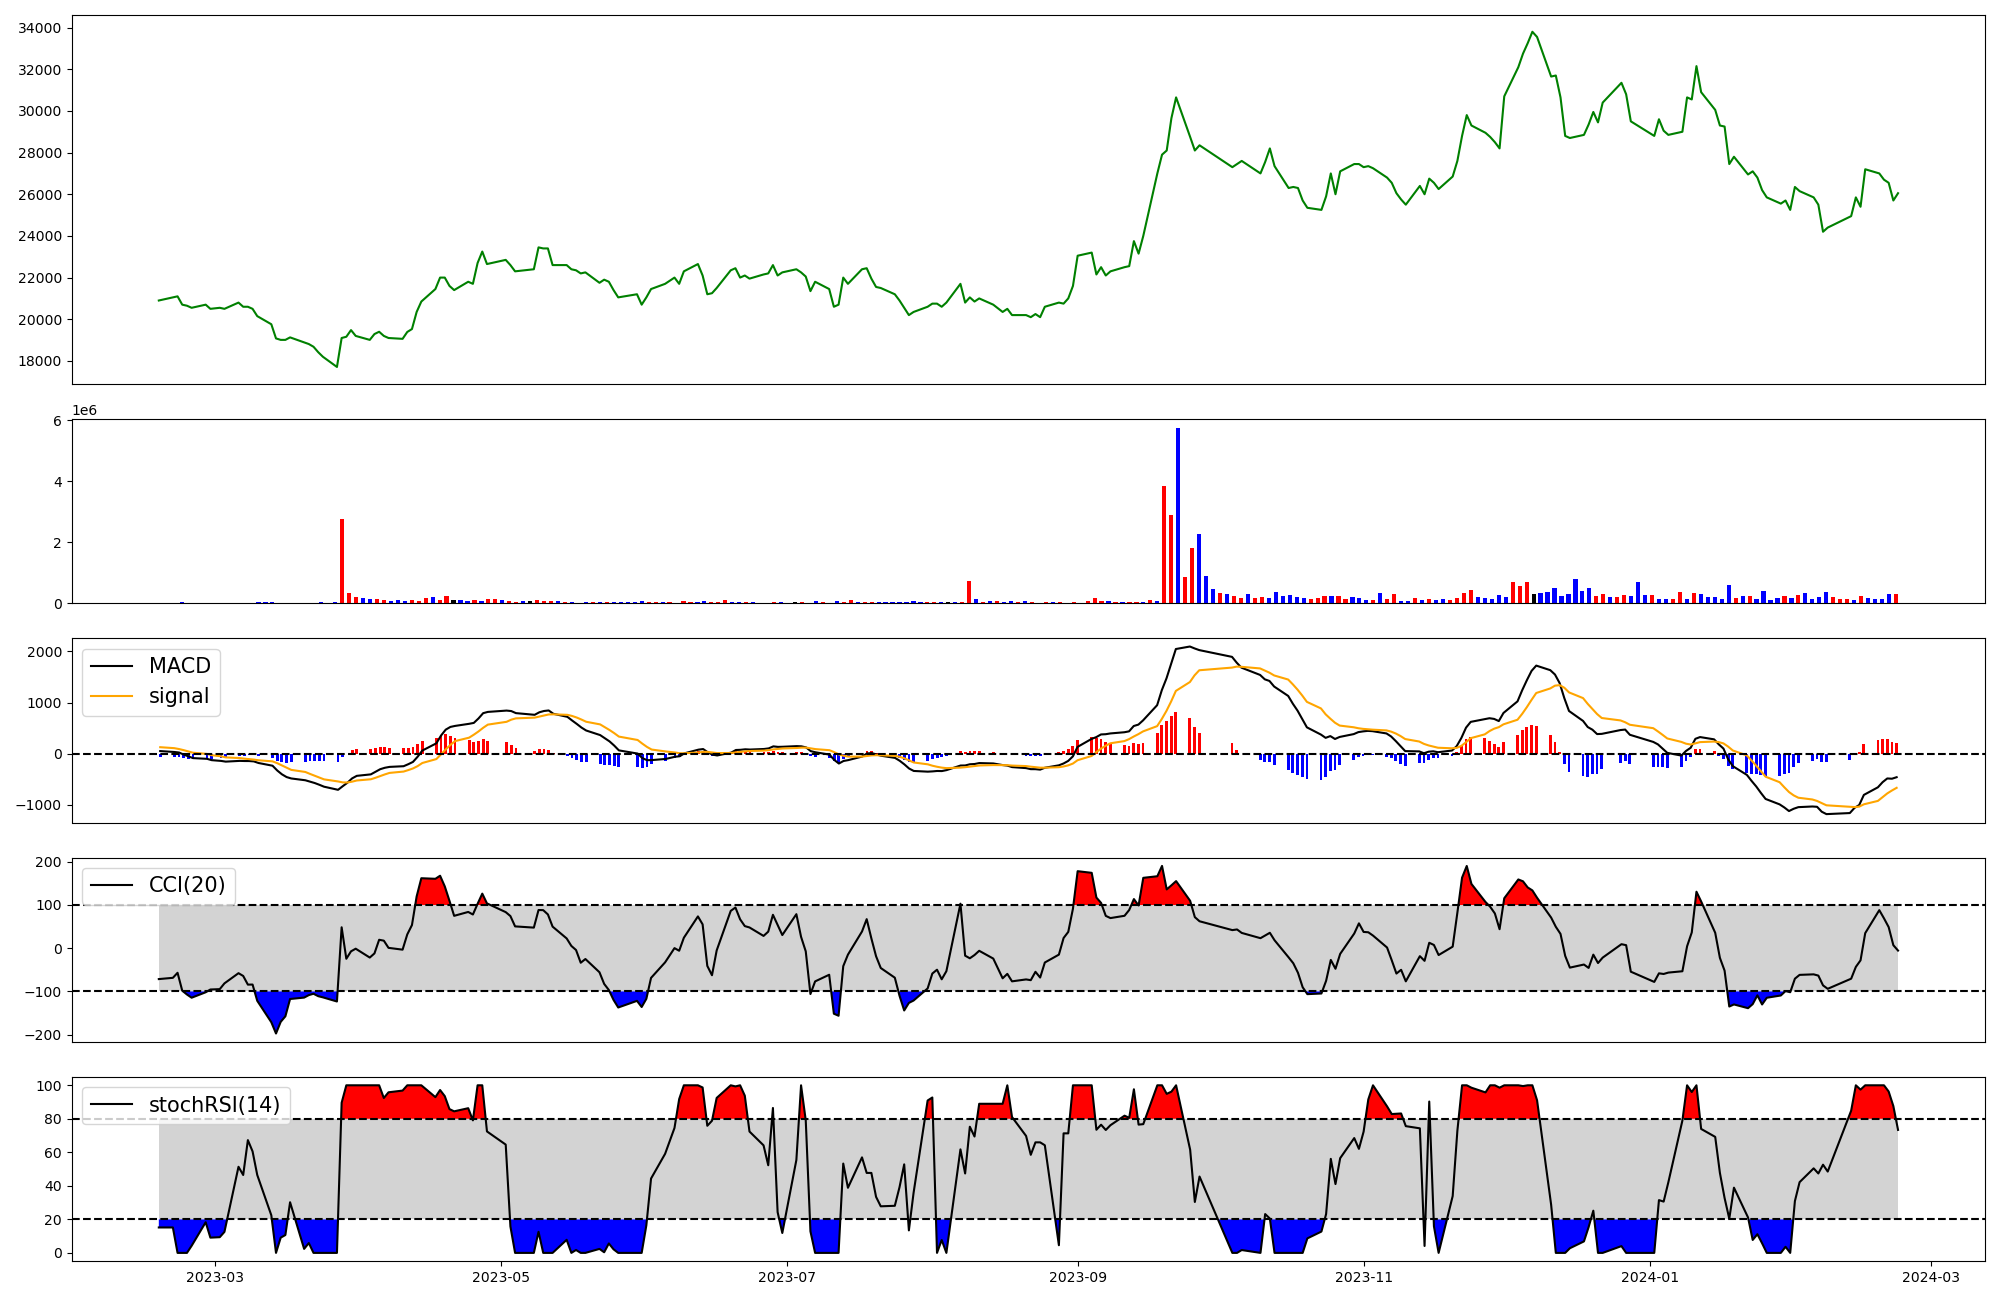Click the CCI(20) legend label
2000x1300 pixels.
[186, 885]
